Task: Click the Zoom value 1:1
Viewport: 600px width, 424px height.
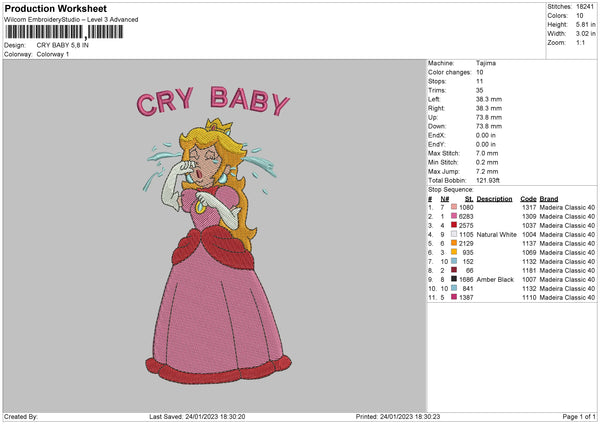Action: tap(580, 42)
